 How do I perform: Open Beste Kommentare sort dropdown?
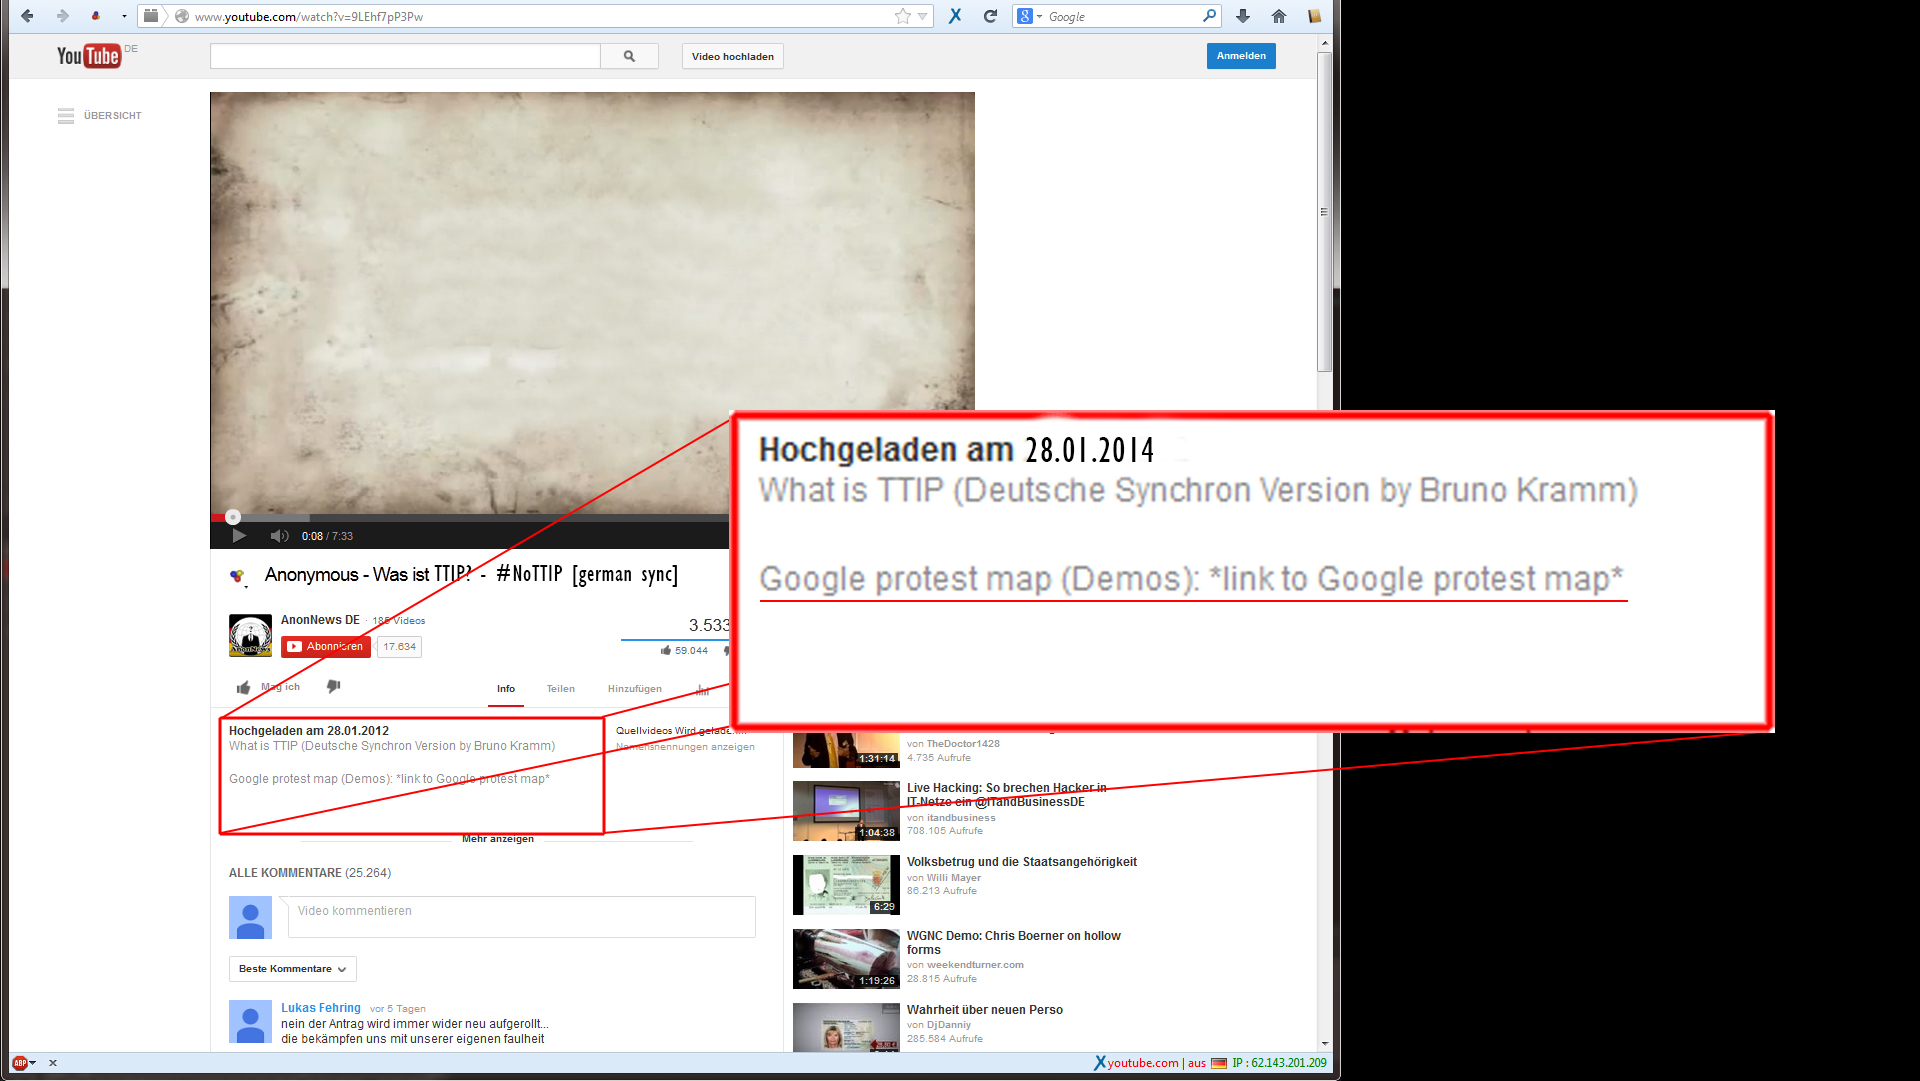(292, 969)
